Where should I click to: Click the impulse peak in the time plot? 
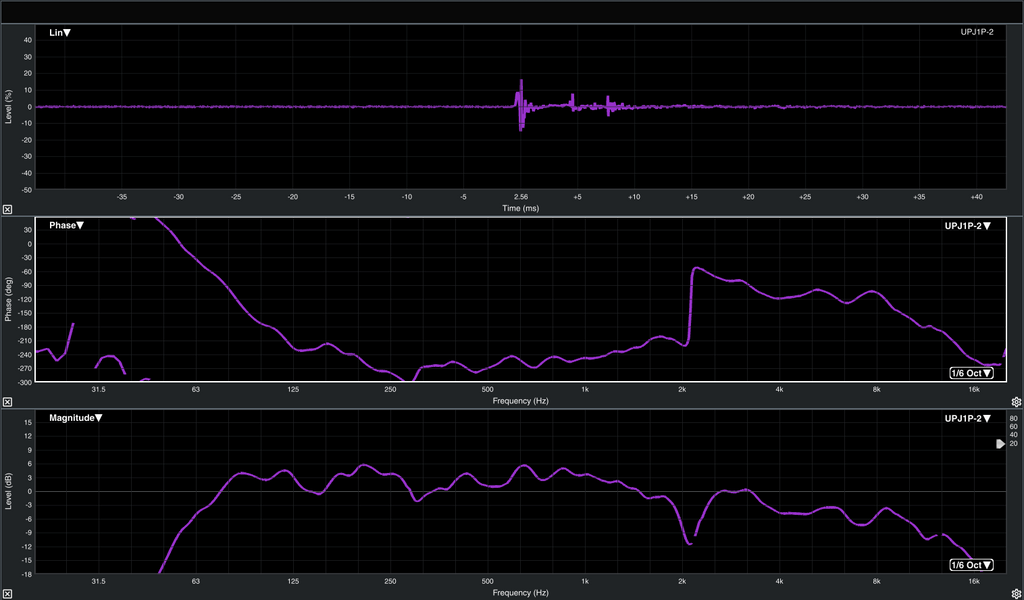pos(521,82)
